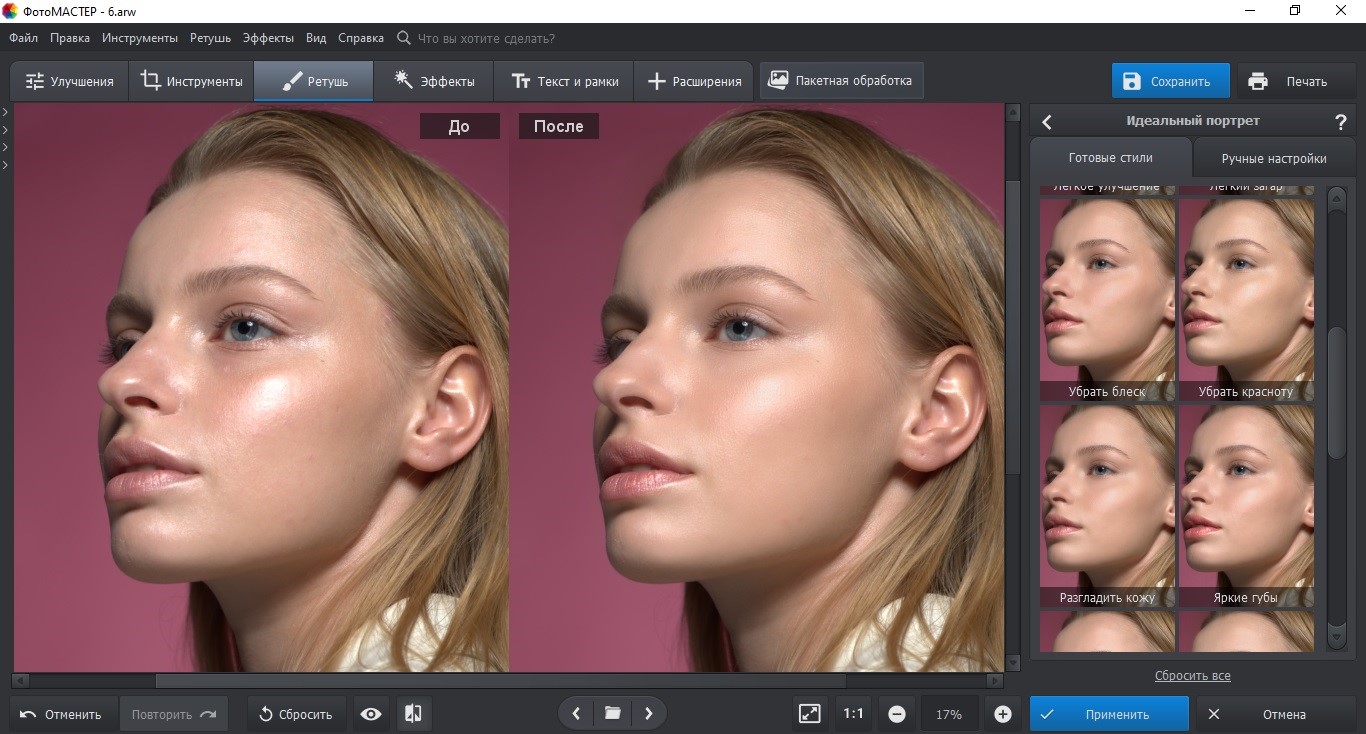Open the Эффекты tab
Viewport: 1366px width, 734px height.
coord(433,81)
